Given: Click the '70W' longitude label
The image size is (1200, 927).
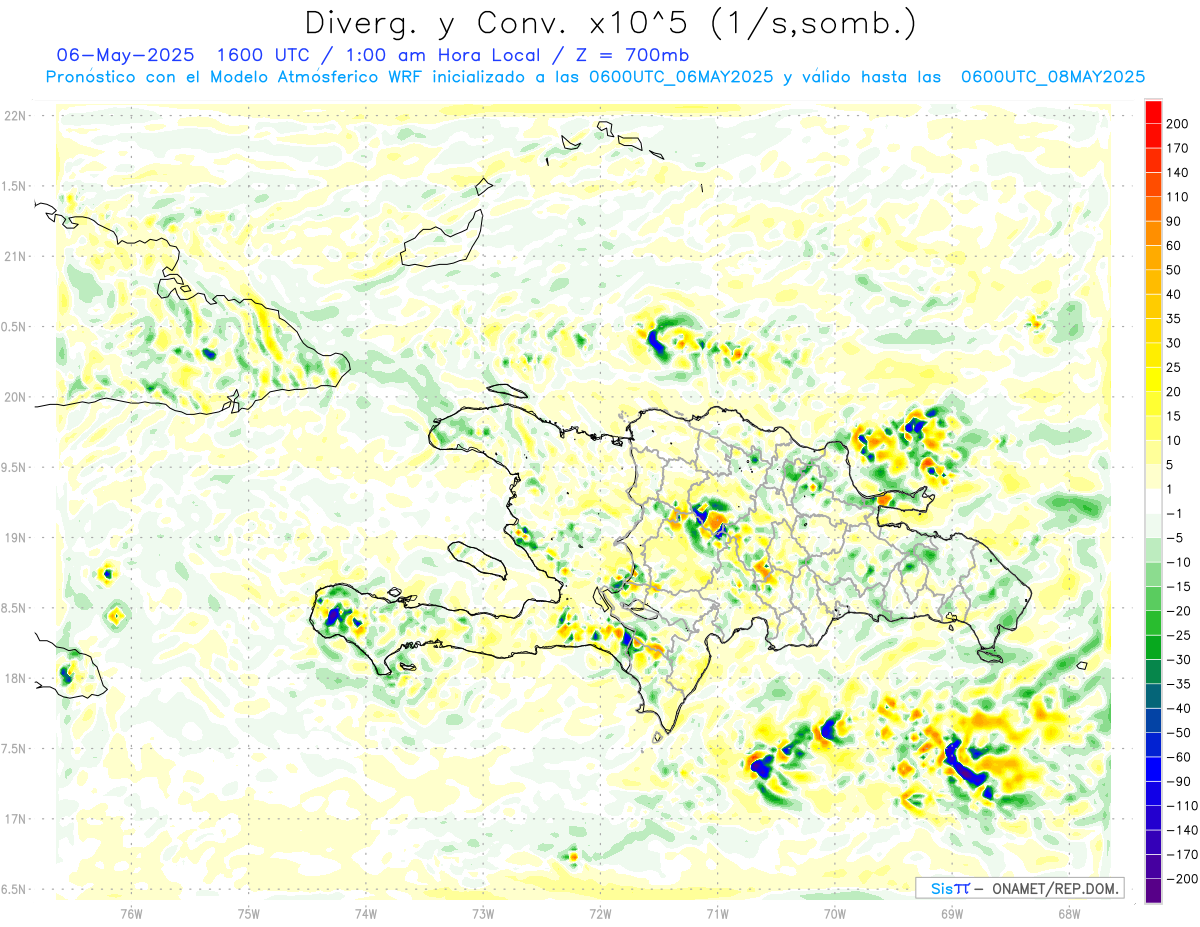Looking at the screenshot, I should pyautogui.click(x=835, y=913).
